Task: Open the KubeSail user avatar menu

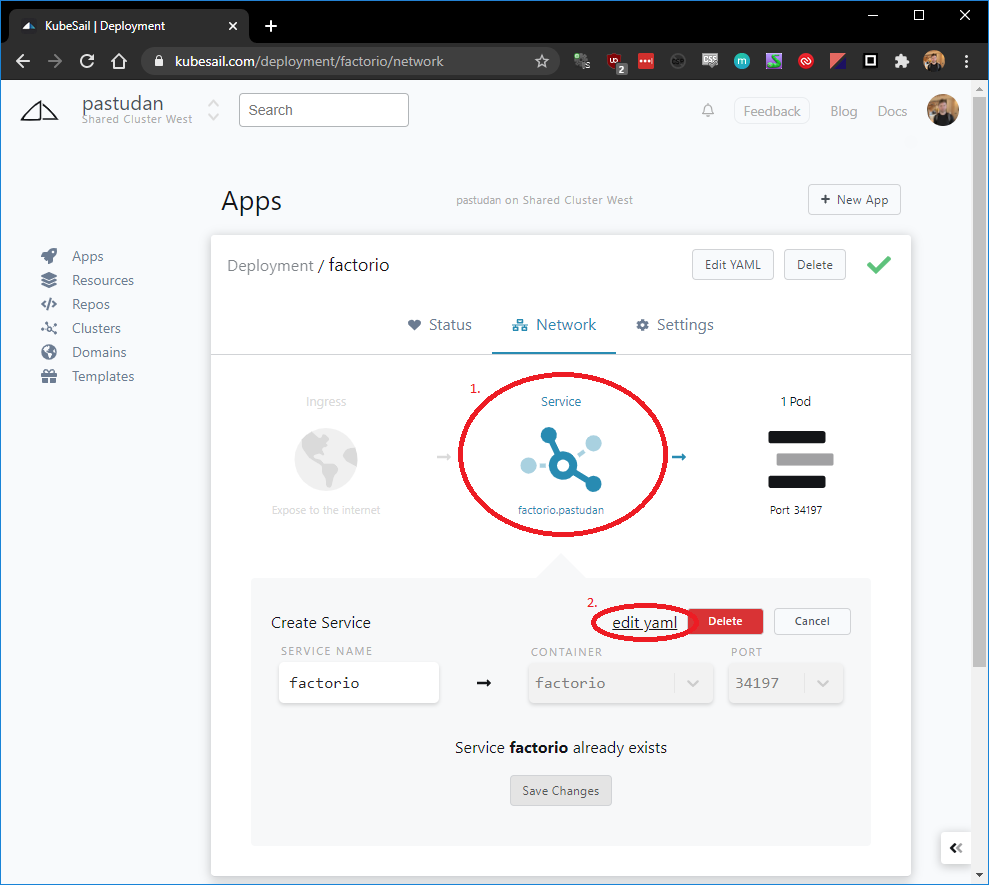Action: click(x=942, y=110)
